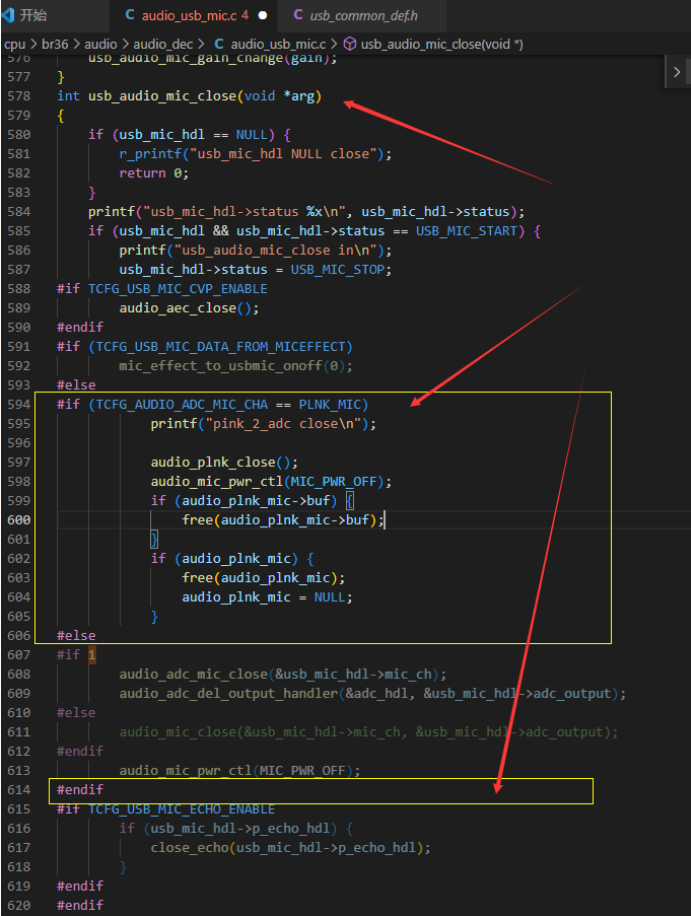Click the function symbol icon in breadcrumb

[x=349, y=44]
